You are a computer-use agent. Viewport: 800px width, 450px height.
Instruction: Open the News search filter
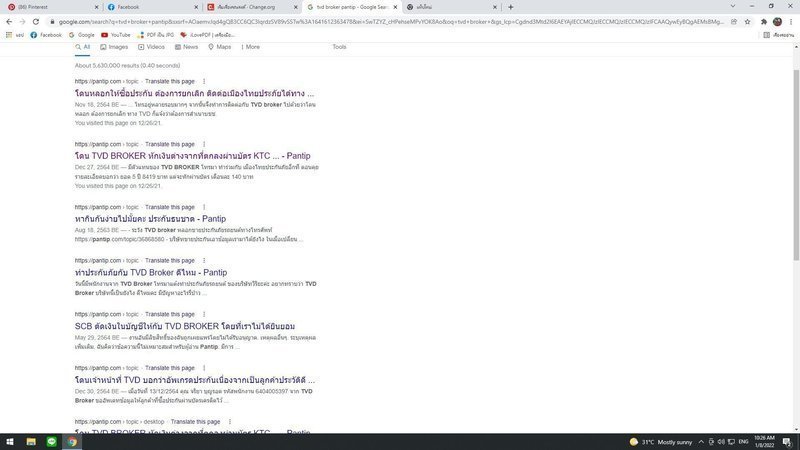pyautogui.click(x=189, y=47)
